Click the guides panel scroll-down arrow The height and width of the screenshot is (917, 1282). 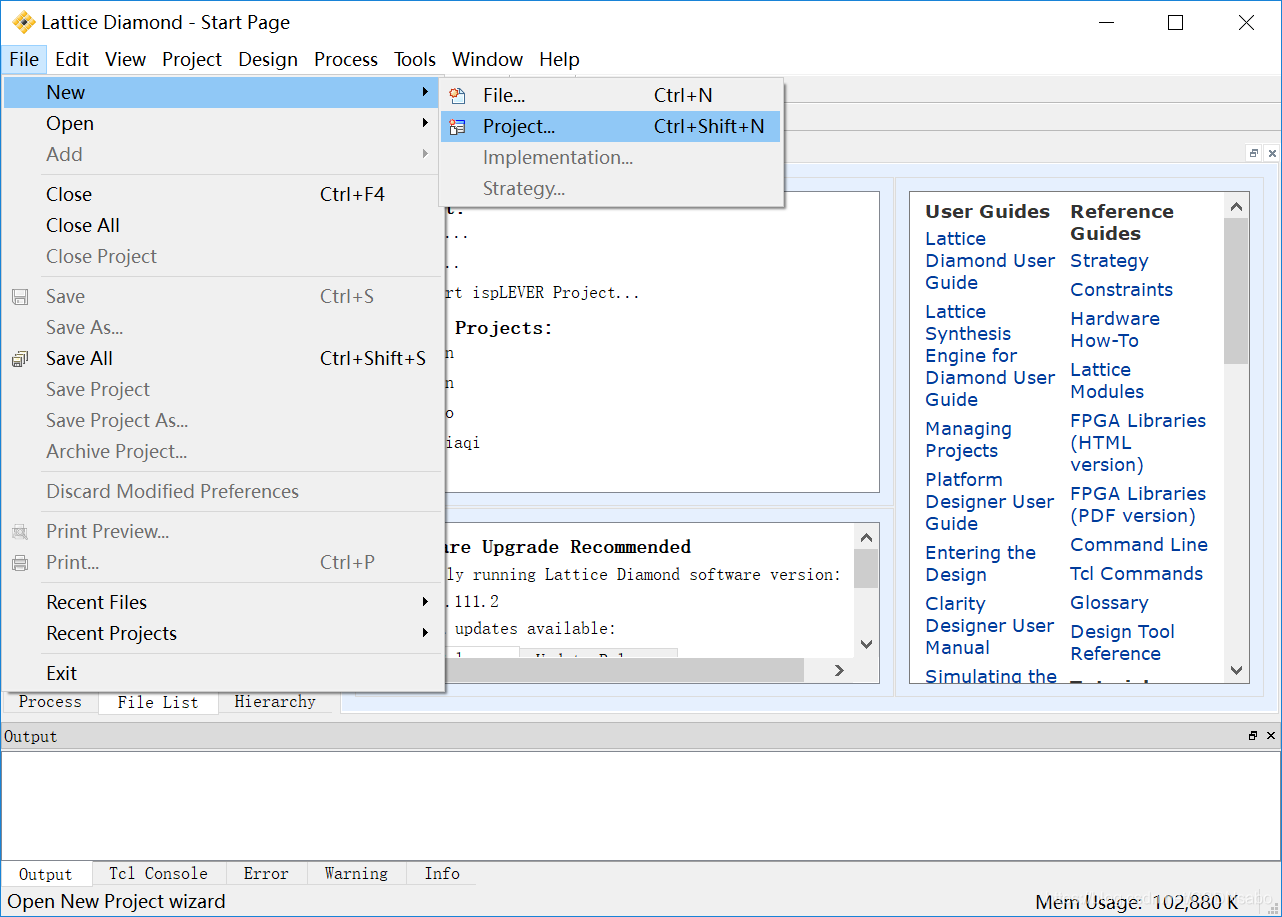[1236, 671]
